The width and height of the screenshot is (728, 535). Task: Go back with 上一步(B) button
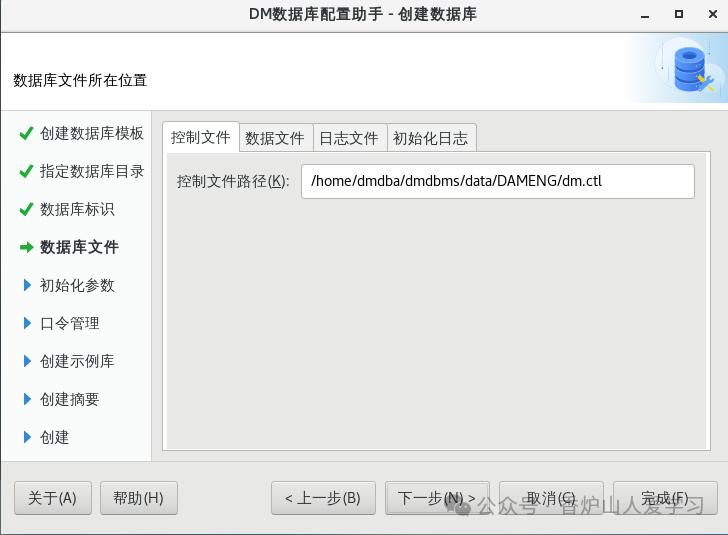(323, 498)
